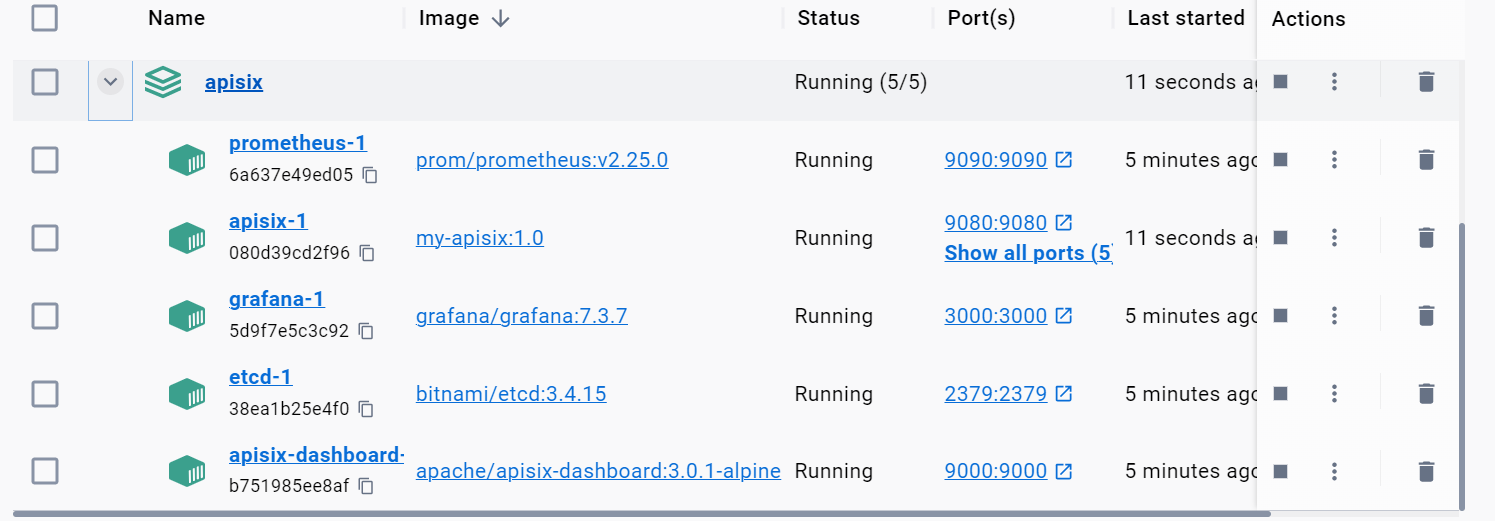Delete the prometheus-1 container
The width and height of the screenshot is (1495, 521).
coord(1427,160)
